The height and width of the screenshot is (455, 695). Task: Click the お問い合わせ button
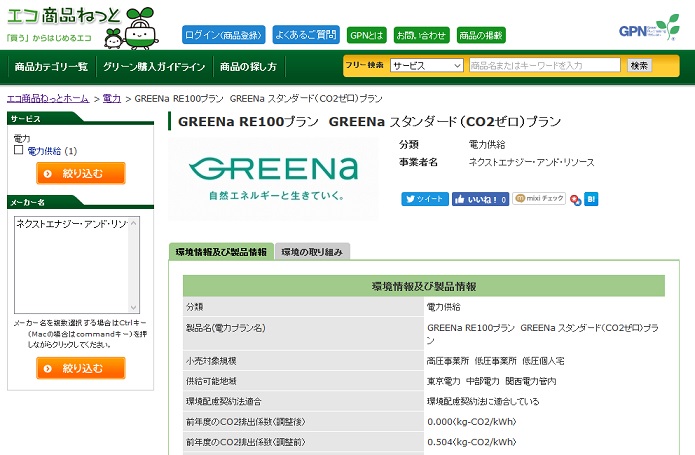coord(422,35)
